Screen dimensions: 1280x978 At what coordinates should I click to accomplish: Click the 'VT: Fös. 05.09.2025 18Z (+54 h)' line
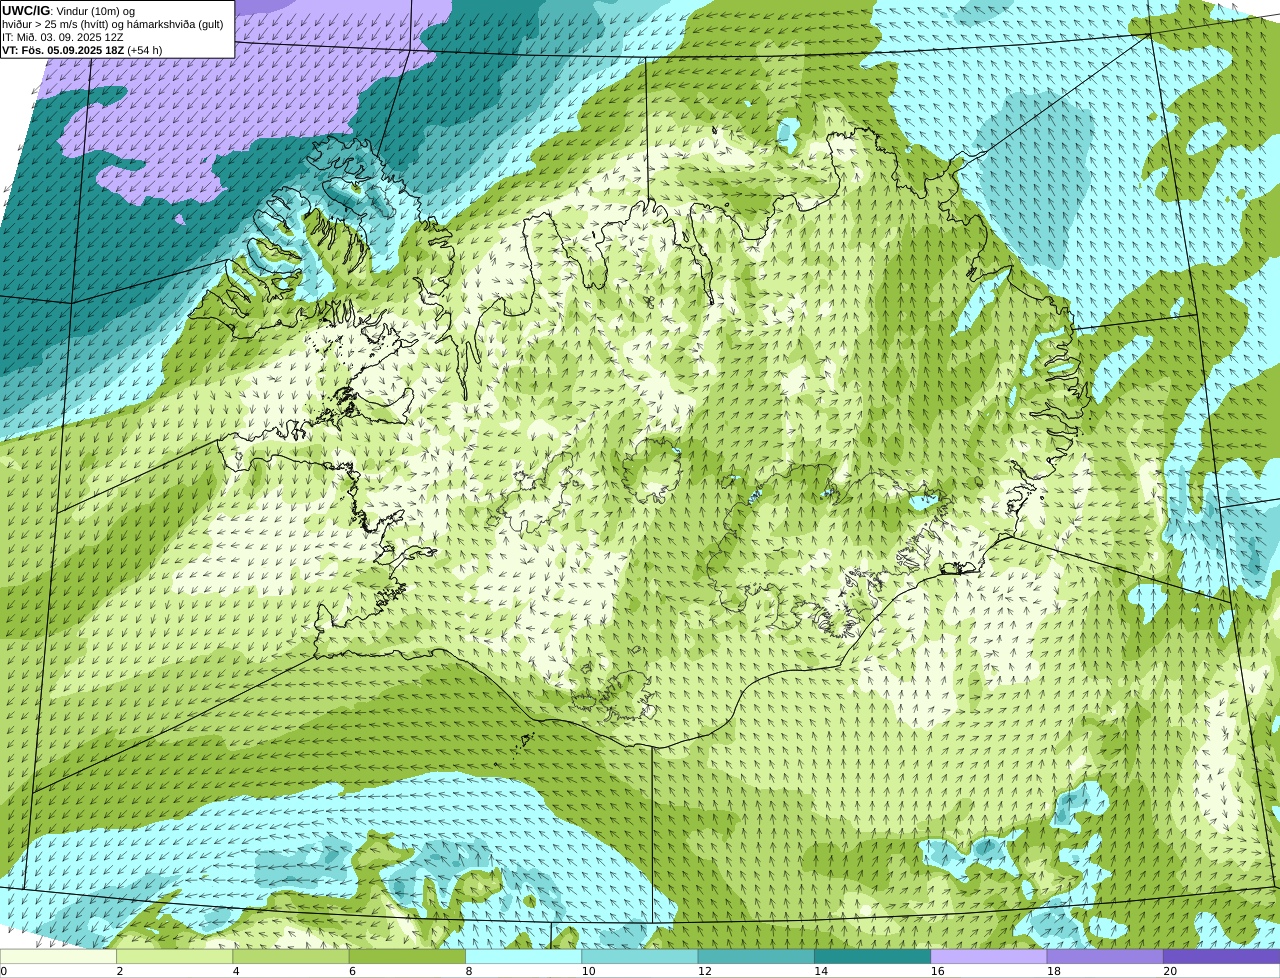82,50
